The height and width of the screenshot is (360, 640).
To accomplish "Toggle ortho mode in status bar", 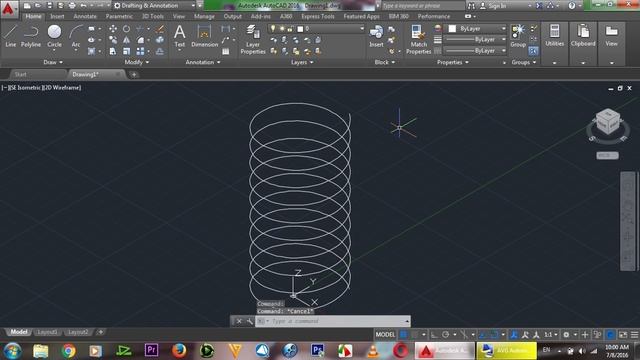I will [x=434, y=335].
